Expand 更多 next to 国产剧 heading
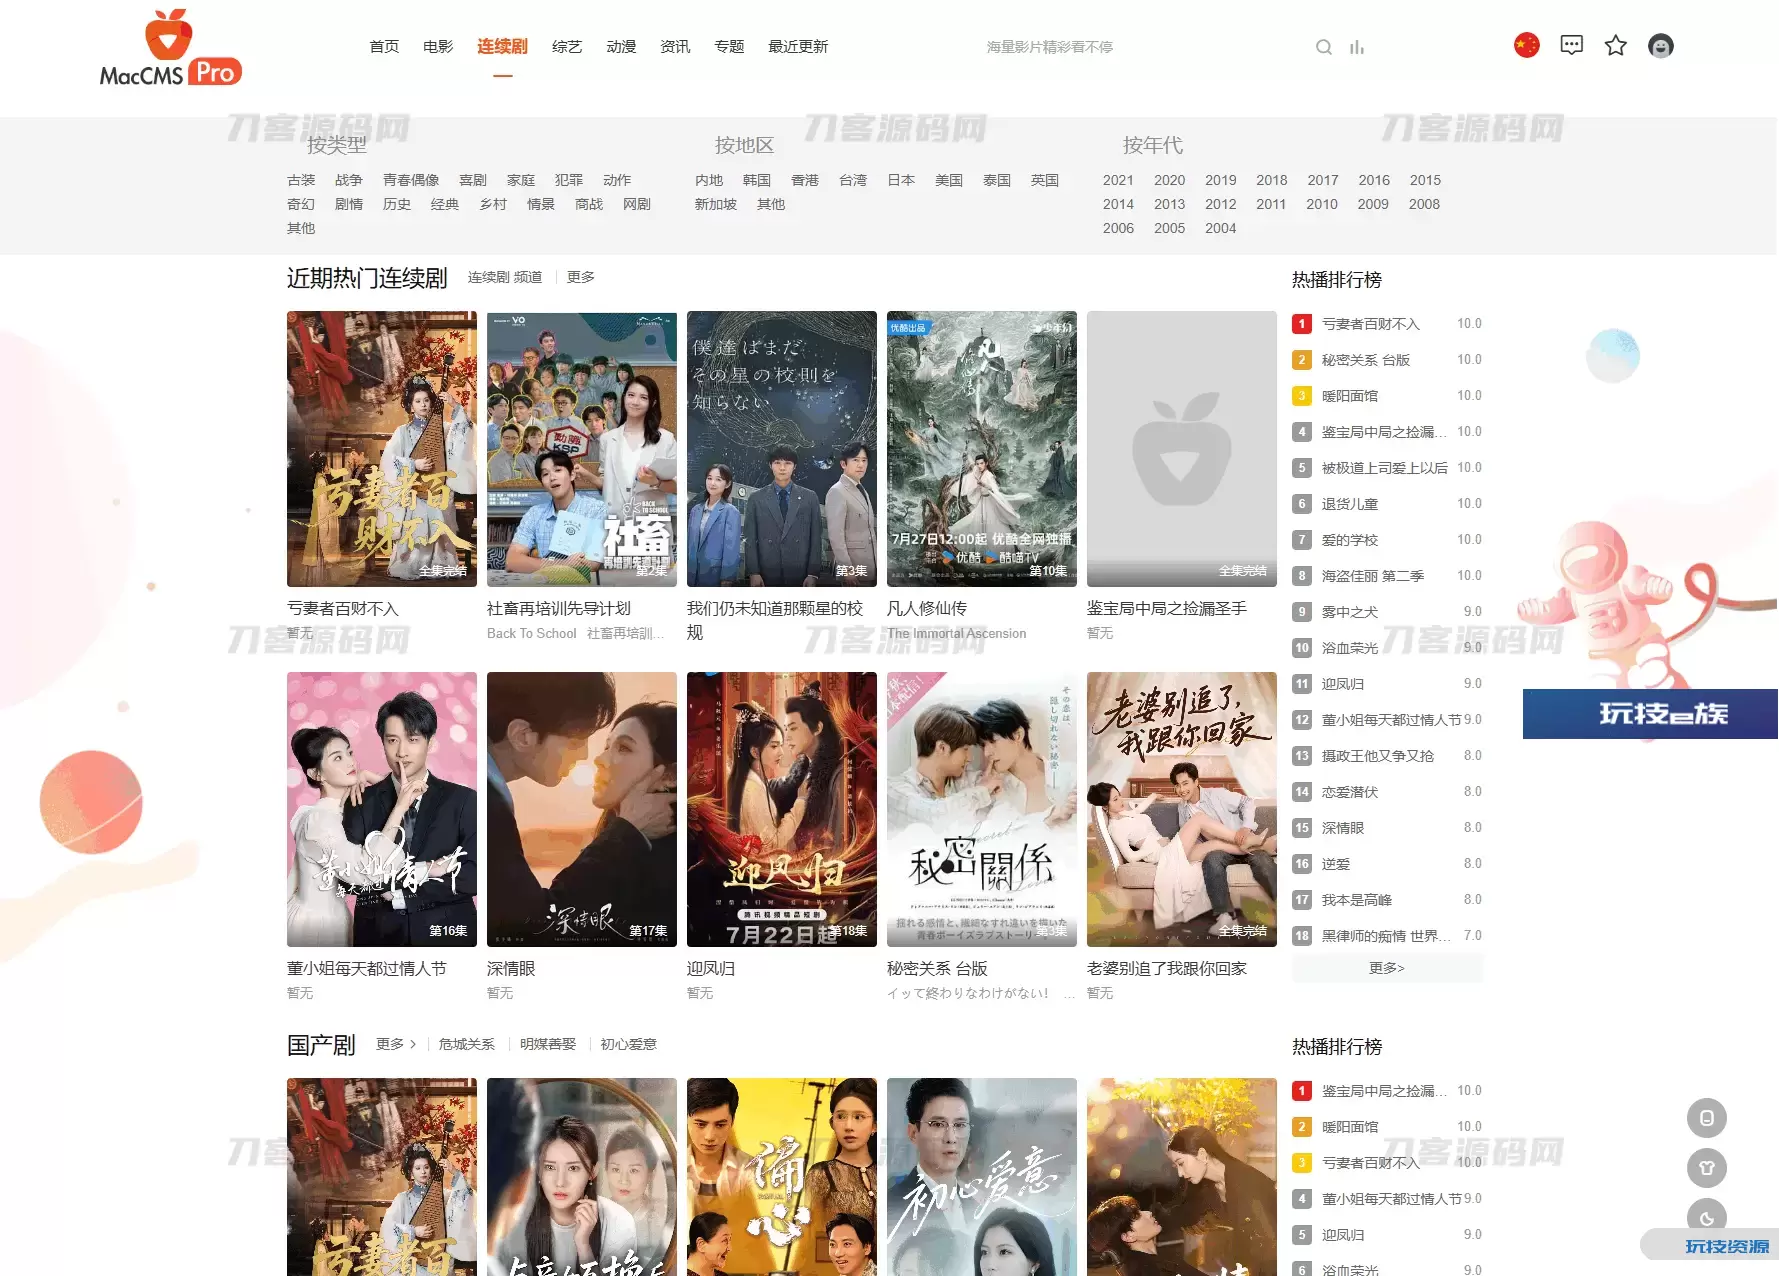This screenshot has width=1779, height=1276. pyautogui.click(x=396, y=1044)
